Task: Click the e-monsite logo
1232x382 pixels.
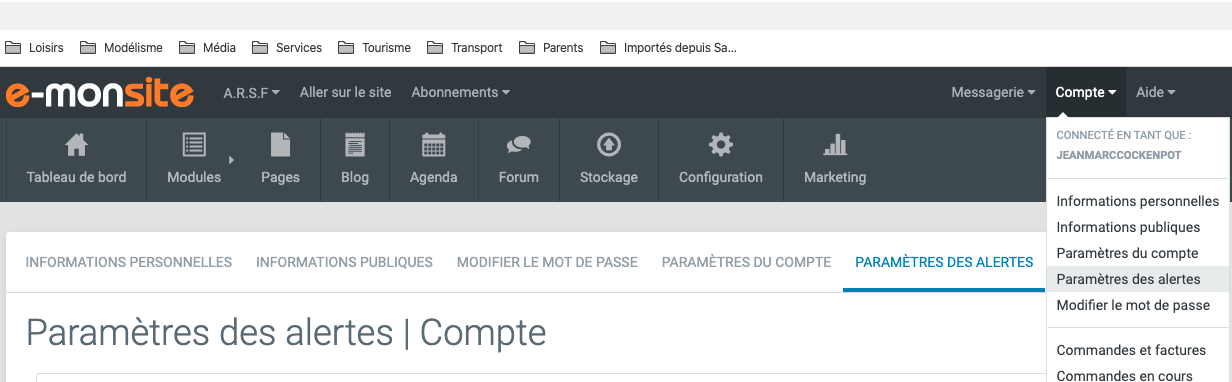Action: click(x=100, y=93)
